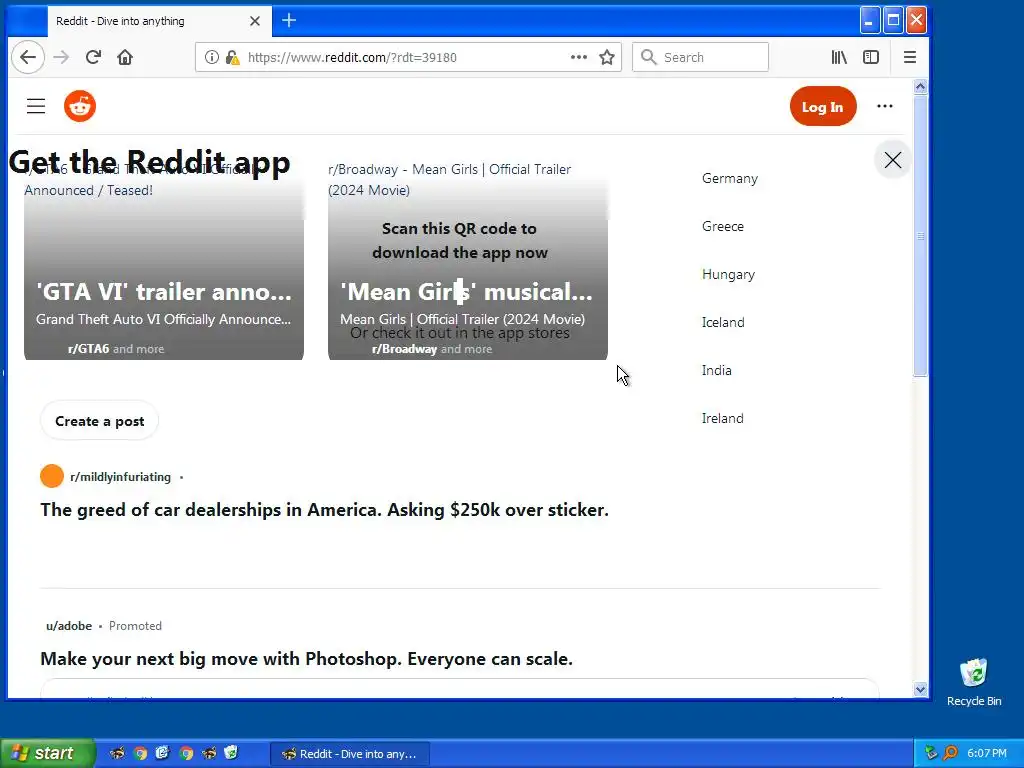Close the Get the Reddit app overlay
The width and height of the screenshot is (1024, 768).
pyautogui.click(x=893, y=160)
